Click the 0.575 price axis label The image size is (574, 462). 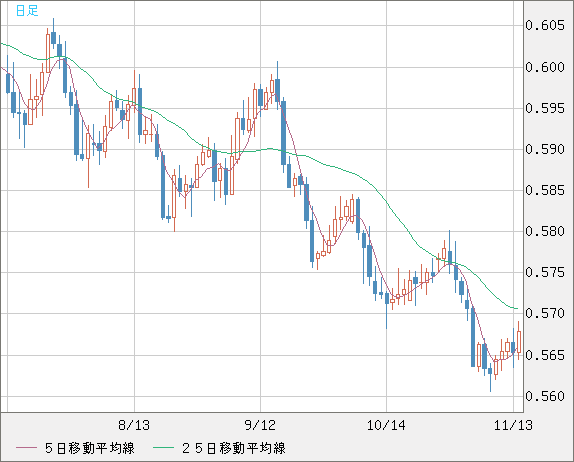[545, 272]
